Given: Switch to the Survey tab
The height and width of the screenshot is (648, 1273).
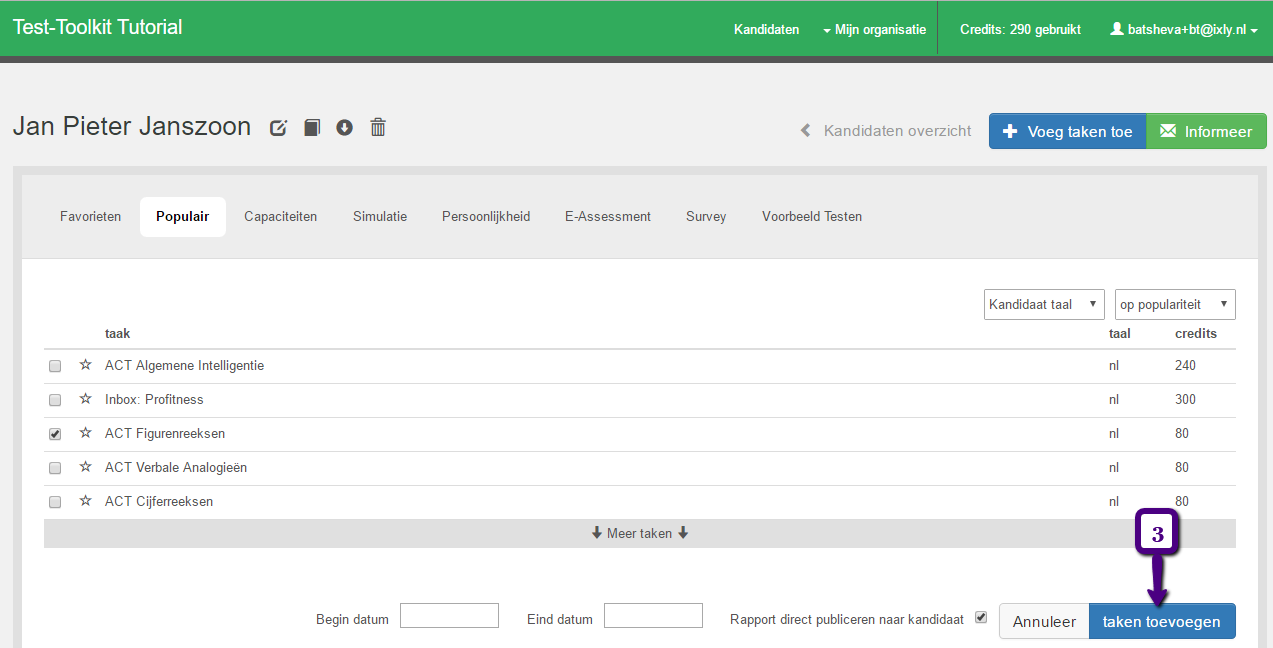Looking at the screenshot, I should click(706, 216).
